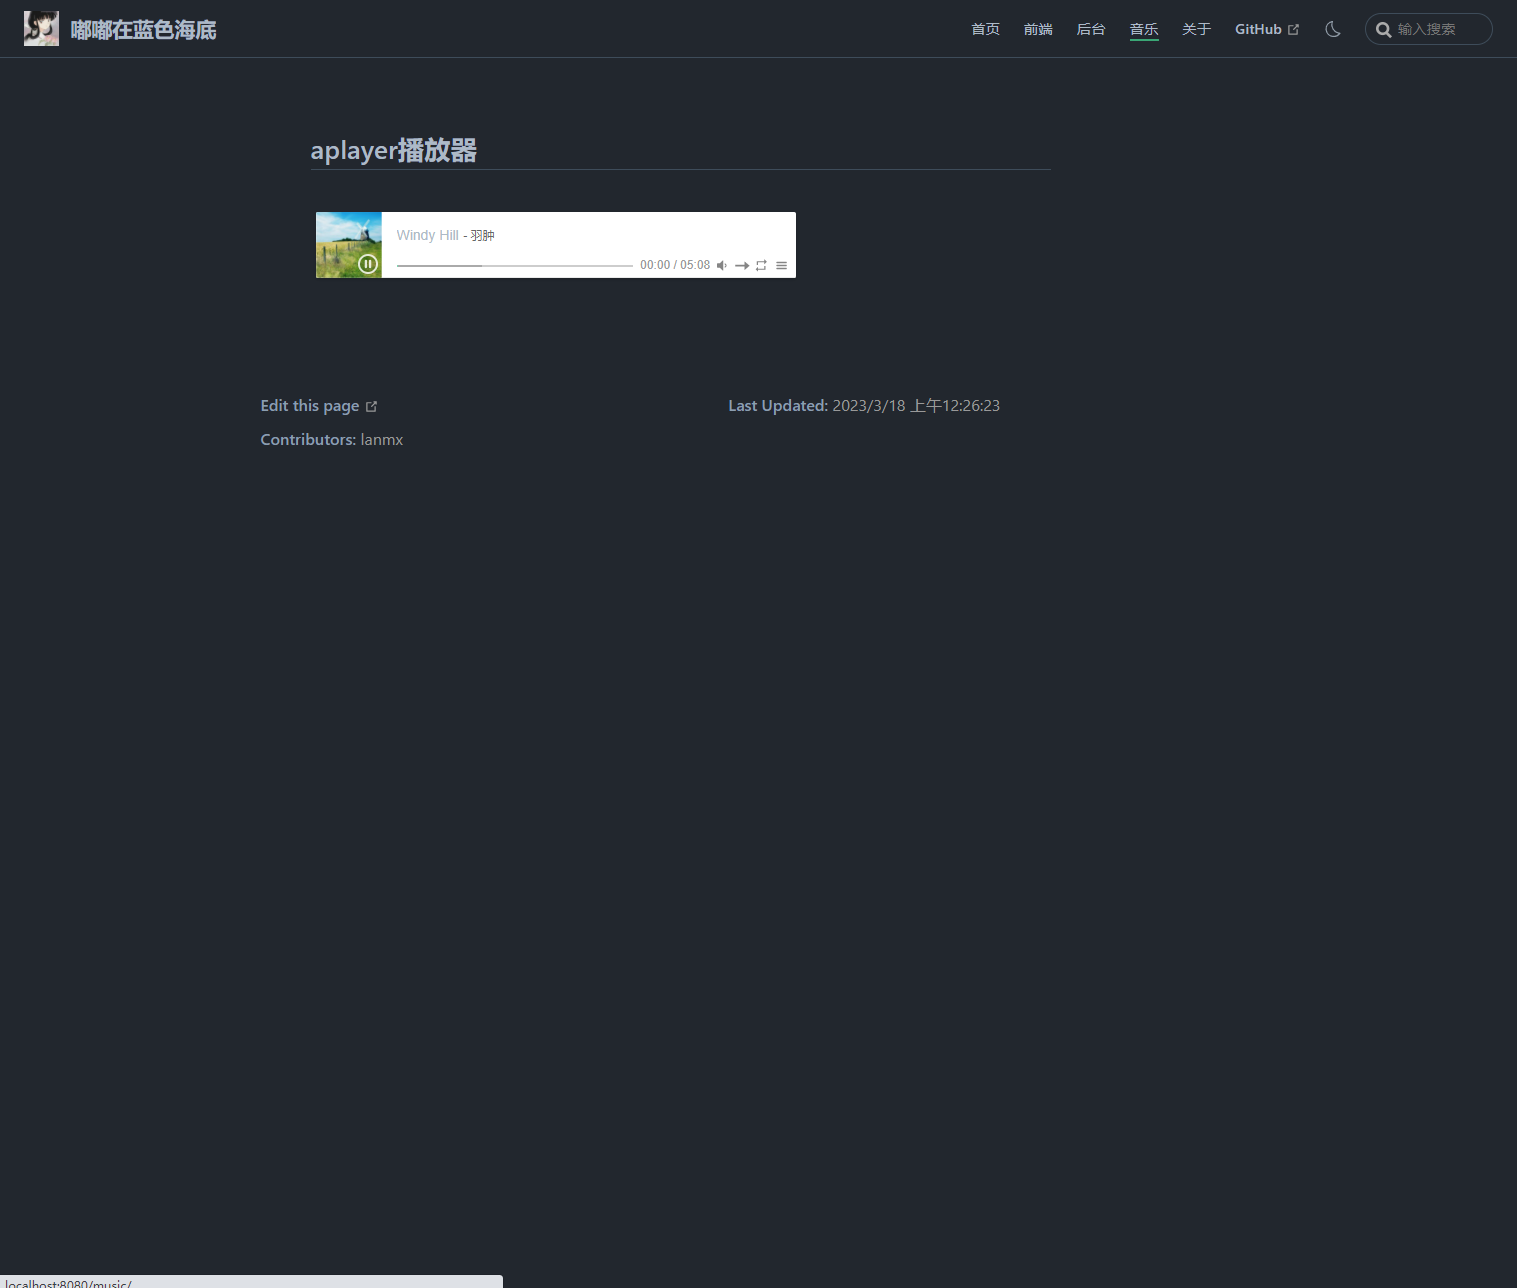Open the 前端 navigation menu
The height and width of the screenshot is (1288, 1517).
coord(1038,29)
